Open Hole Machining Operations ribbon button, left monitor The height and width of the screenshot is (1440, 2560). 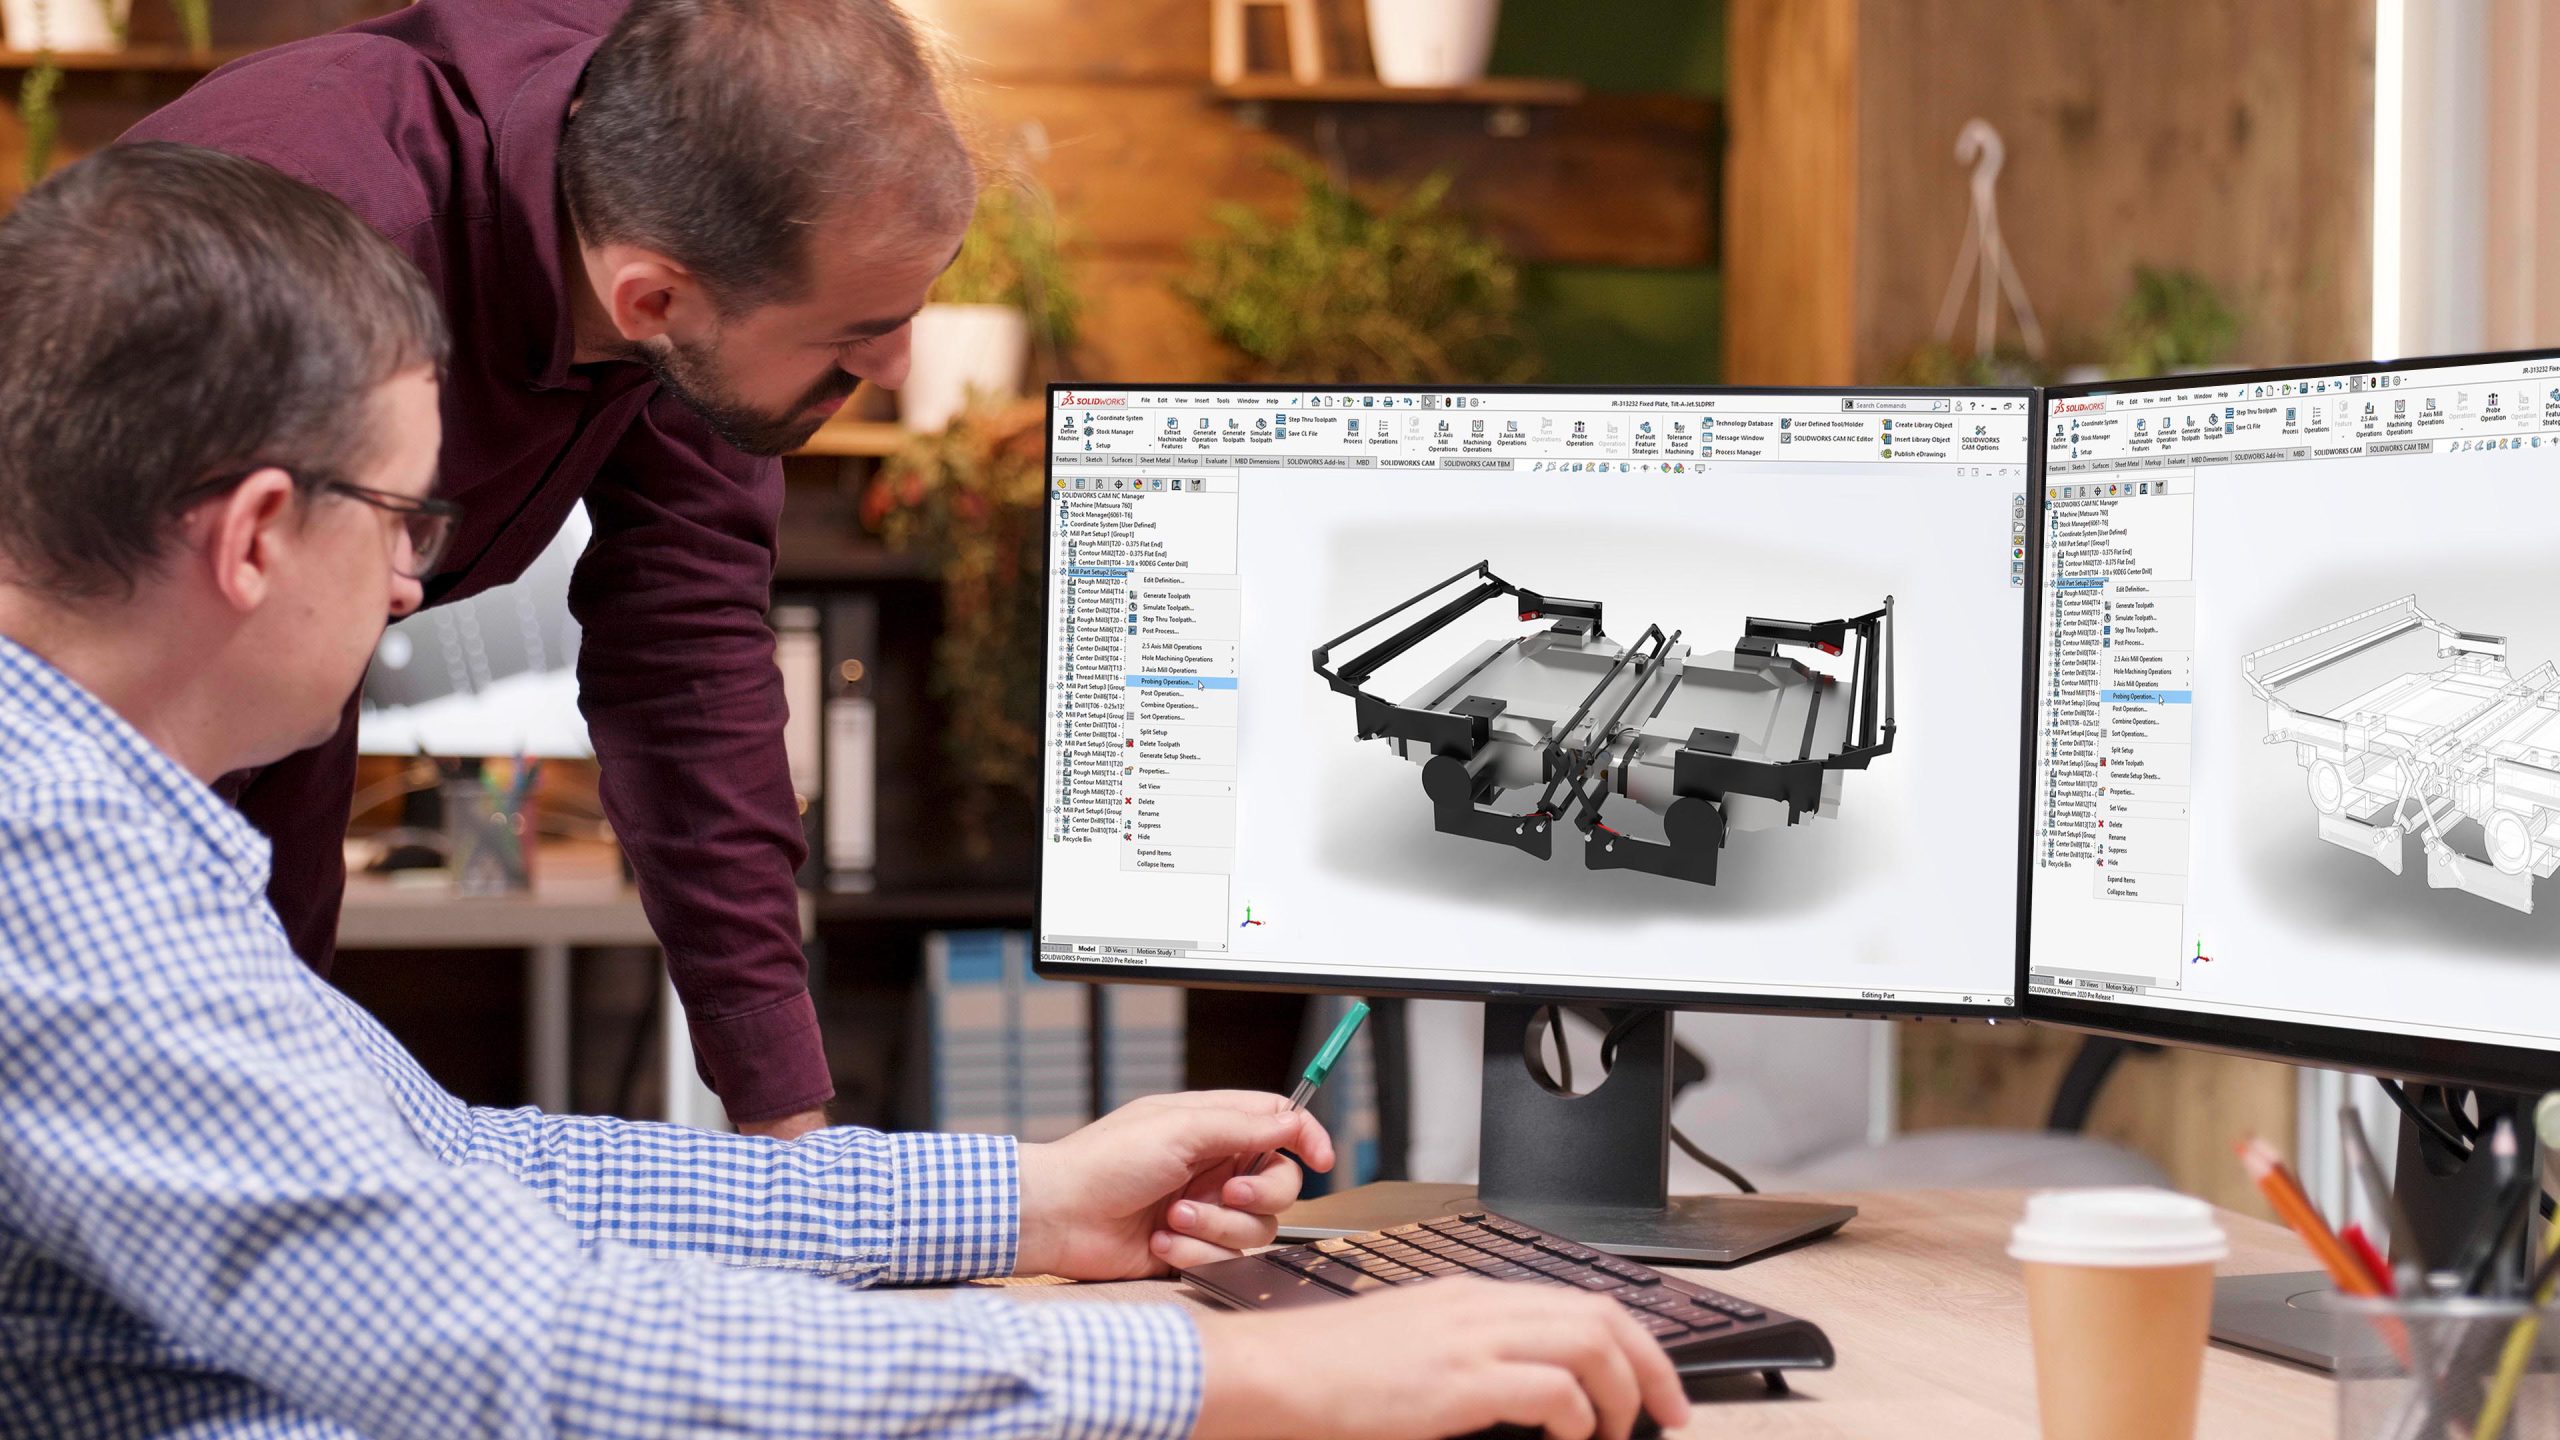[x=1477, y=436]
